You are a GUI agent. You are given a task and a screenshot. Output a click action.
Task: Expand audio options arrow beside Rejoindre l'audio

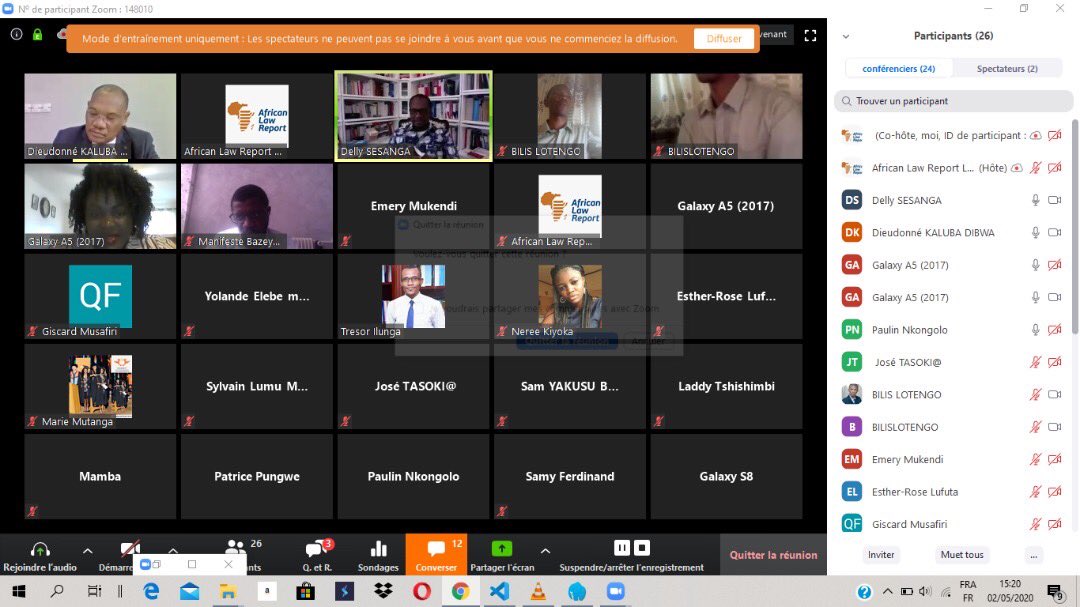pos(87,551)
